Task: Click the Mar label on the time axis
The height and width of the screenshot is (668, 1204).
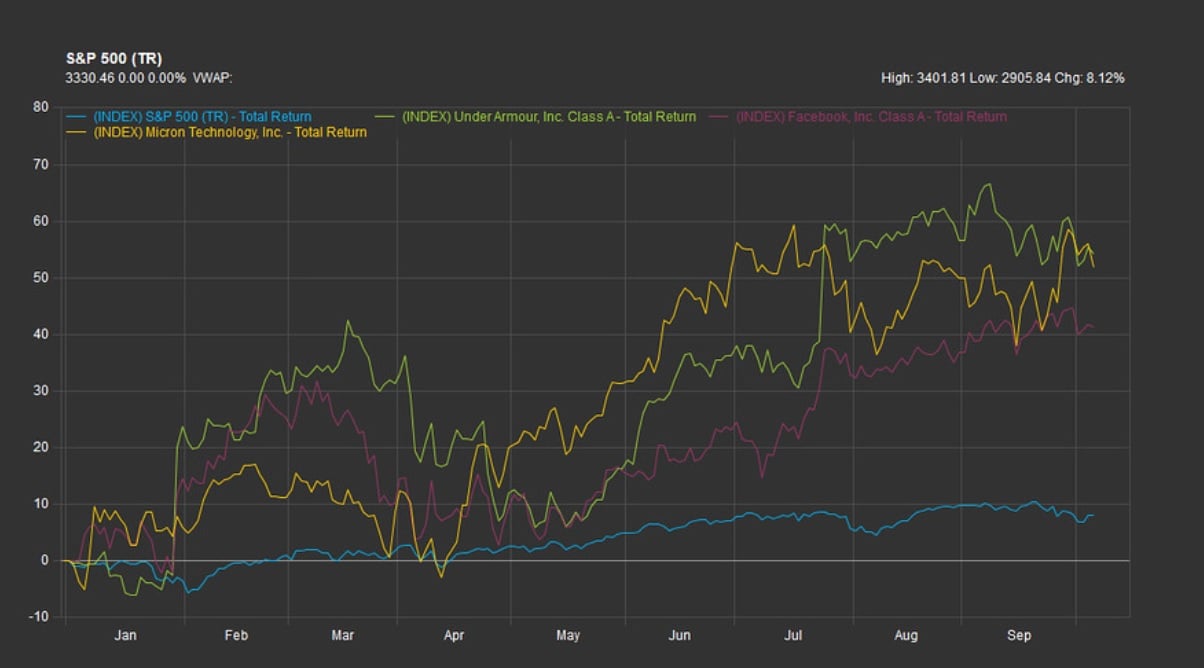Action: pos(343,635)
